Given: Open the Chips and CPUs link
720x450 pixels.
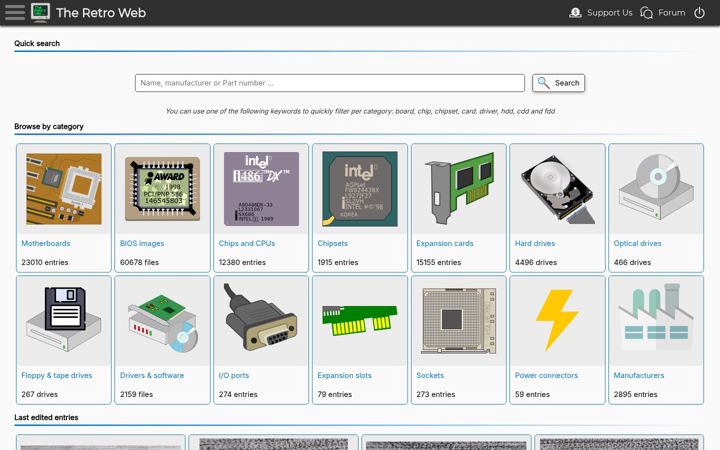Looking at the screenshot, I should click(247, 243).
